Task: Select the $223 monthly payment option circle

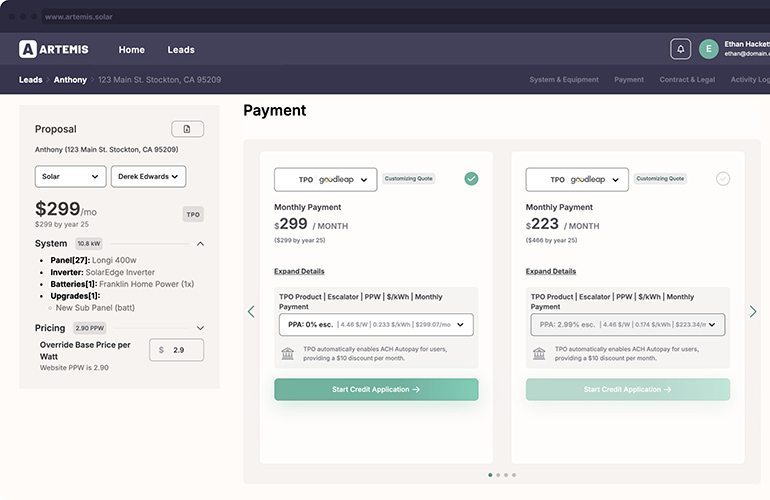Action: click(723, 179)
